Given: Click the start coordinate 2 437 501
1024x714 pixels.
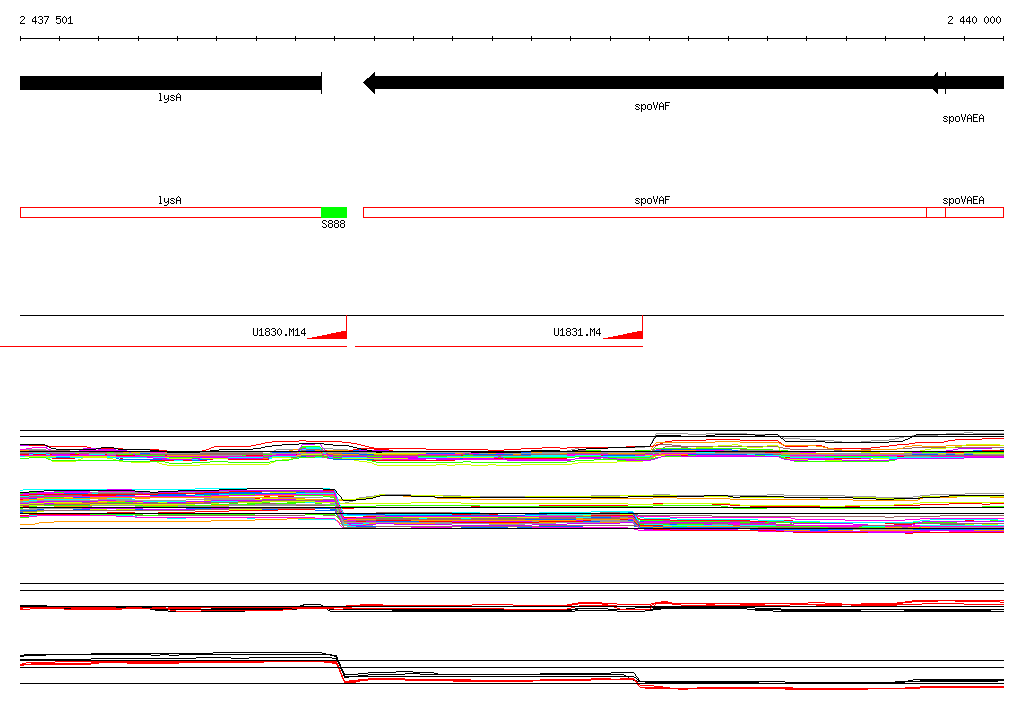Looking at the screenshot, I should (x=46, y=20).
